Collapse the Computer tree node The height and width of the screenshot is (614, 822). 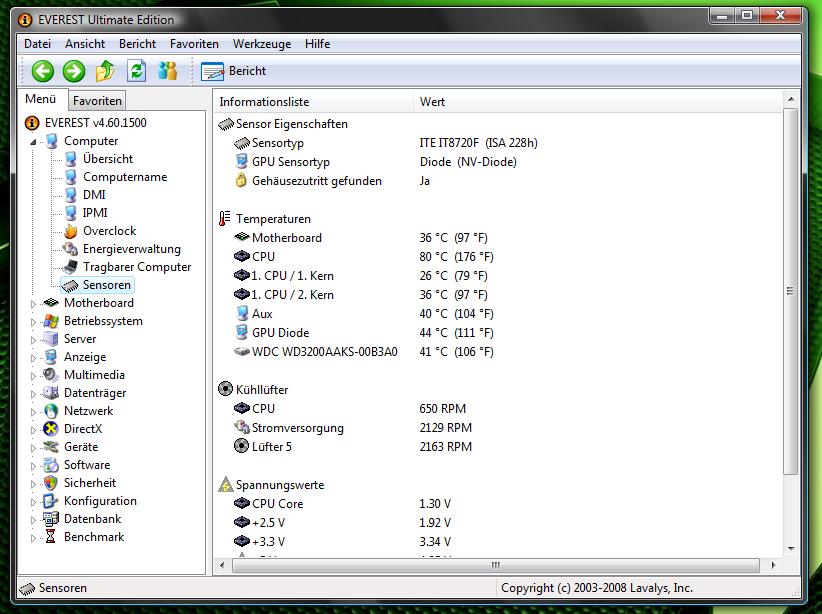click(x=33, y=142)
